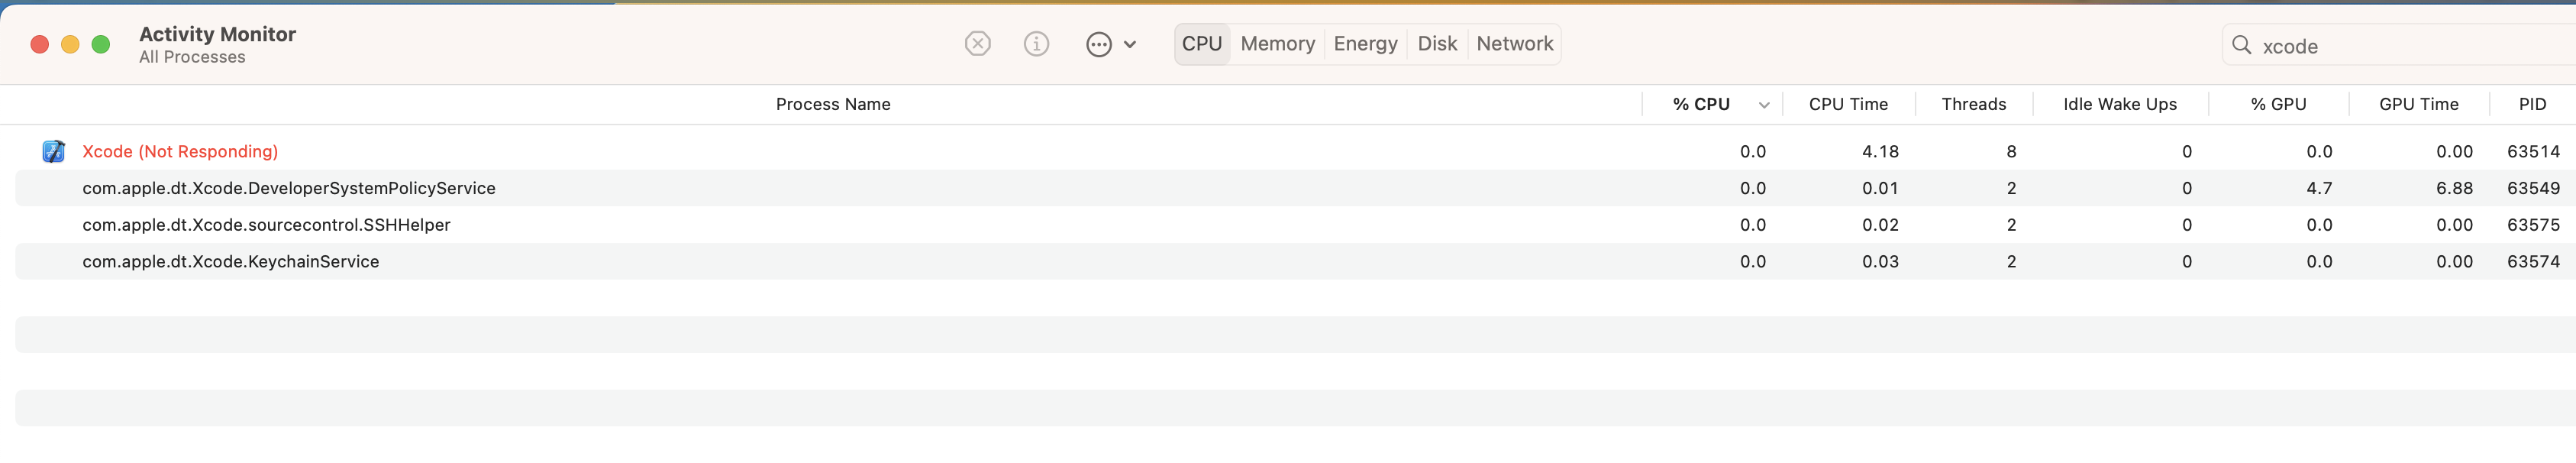Open the ellipsis more-actions menu
2576x463 pixels.
click(x=1099, y=45)
